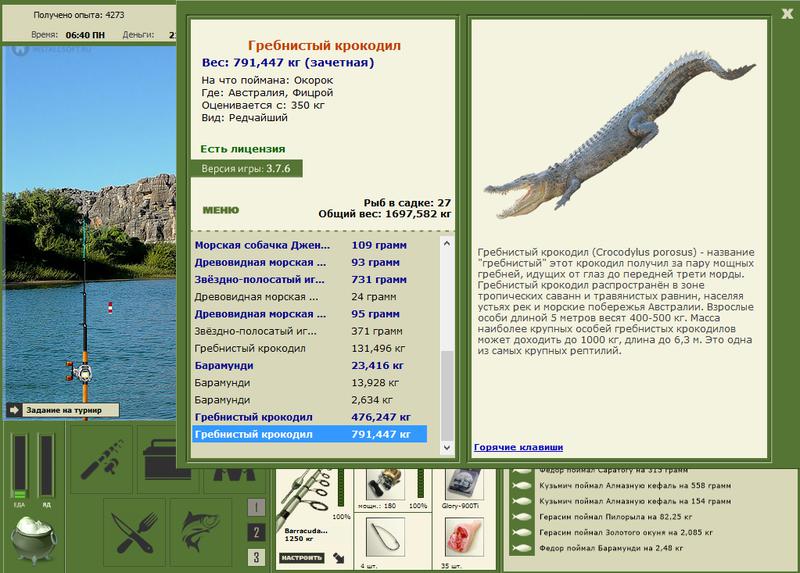This screenshot has height=573, width=800.
Task: Select the Barracuda 1250 кг rod thumbnail
Action: (x=305, y=497)
